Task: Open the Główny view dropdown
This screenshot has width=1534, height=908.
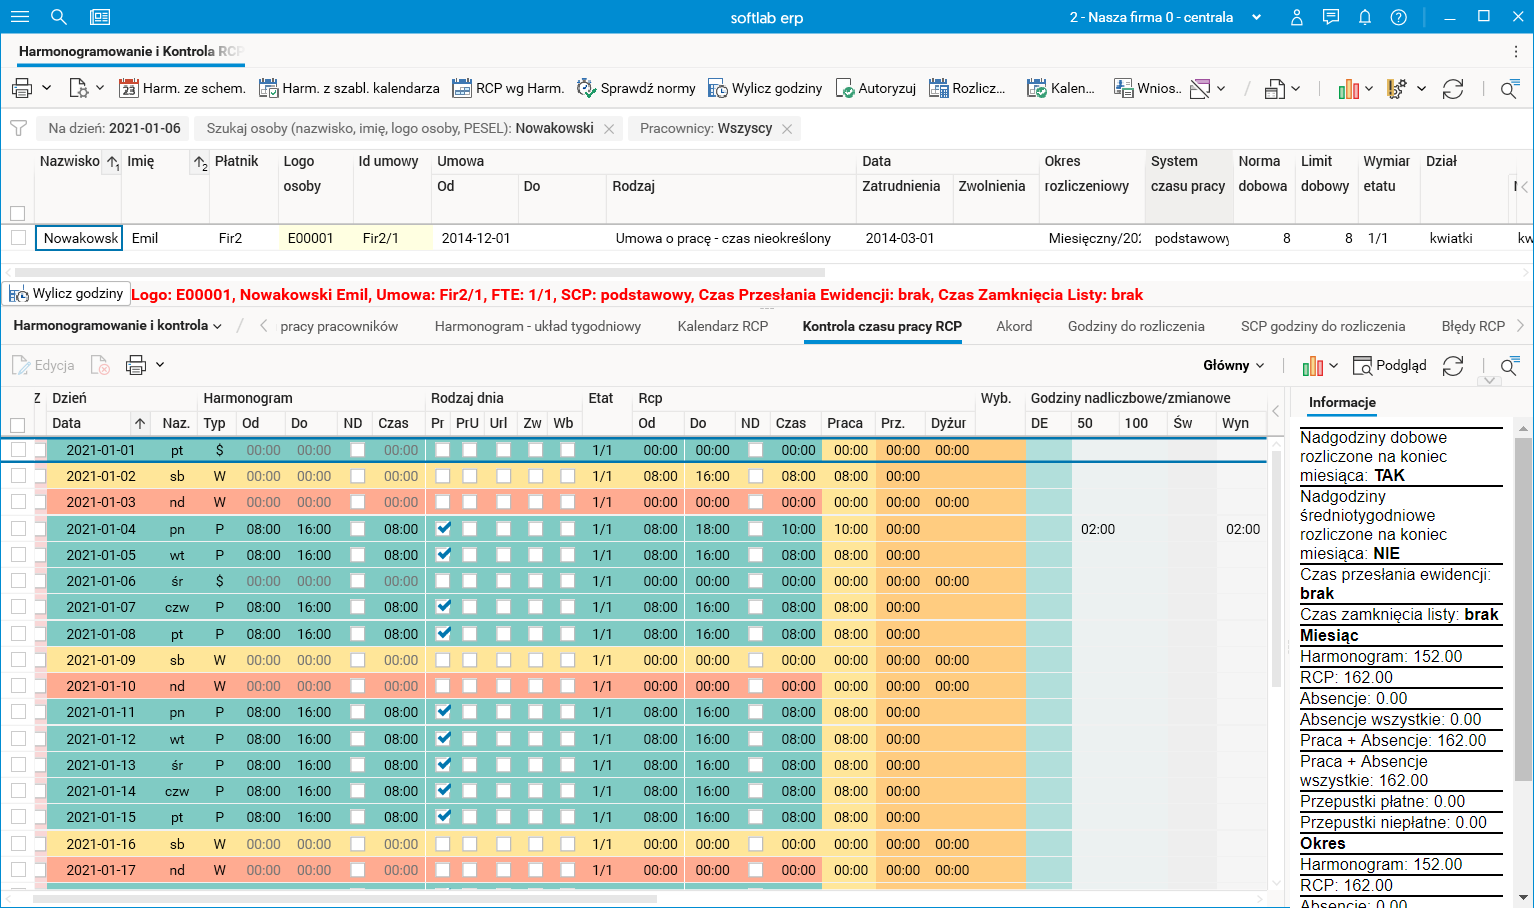Action: pyautogui.click(x=1233, y=365)
